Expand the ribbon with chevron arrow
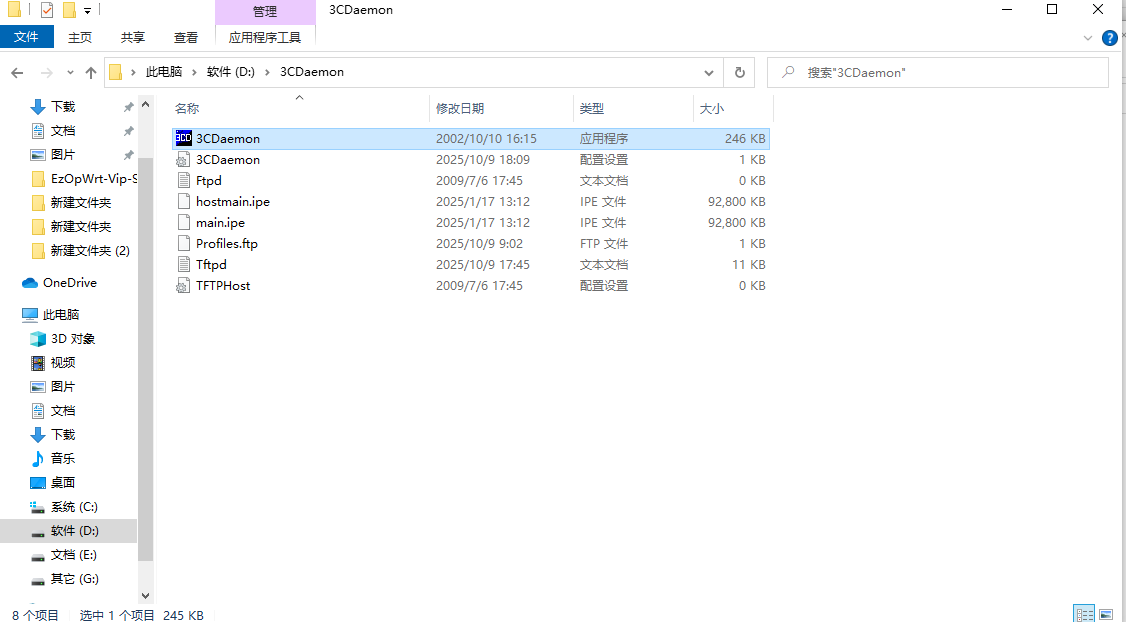Screen dimensions: 1126x622 1088,38
